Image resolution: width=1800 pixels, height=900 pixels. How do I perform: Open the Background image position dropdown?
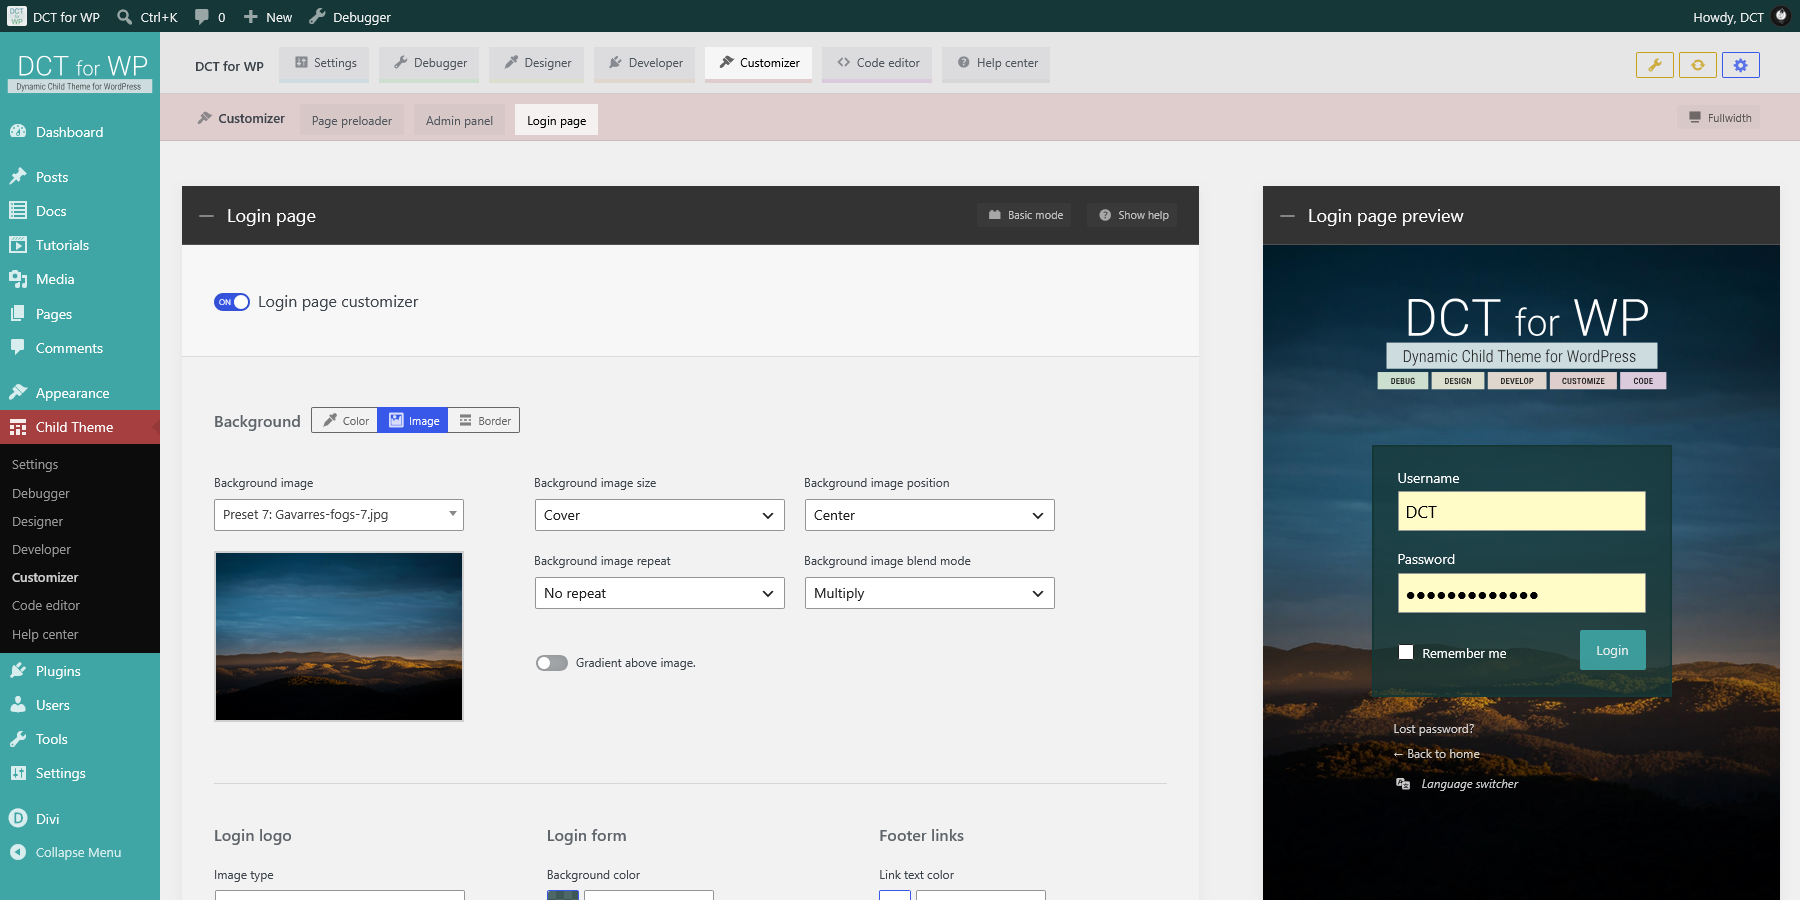click(930, 515)
